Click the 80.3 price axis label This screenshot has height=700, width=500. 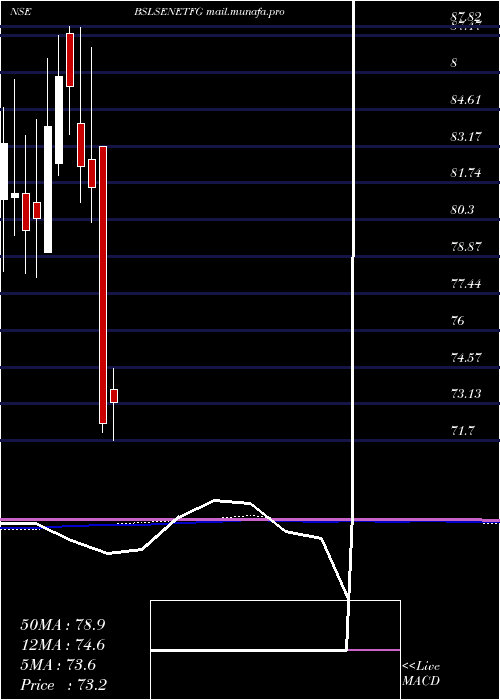point(462,210)
